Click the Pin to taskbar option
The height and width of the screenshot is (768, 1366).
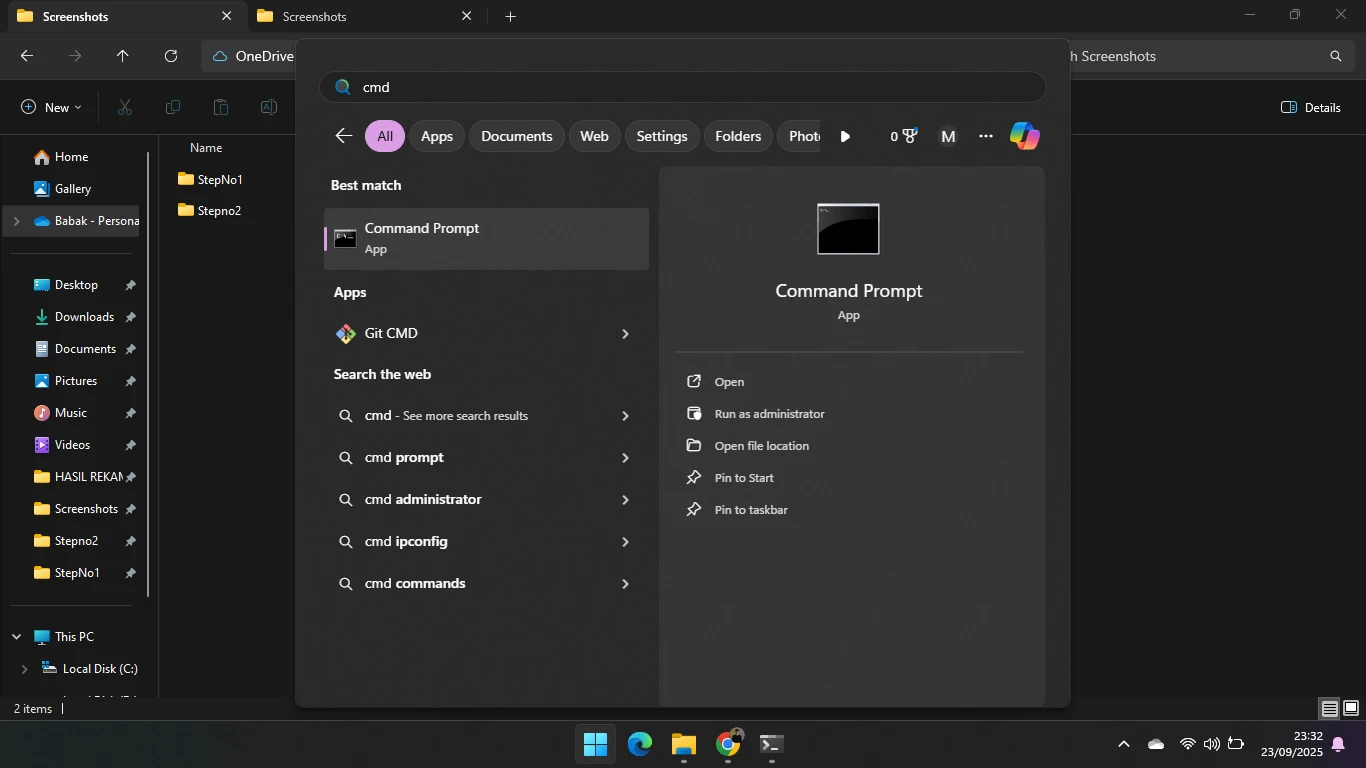coord(750,510)
